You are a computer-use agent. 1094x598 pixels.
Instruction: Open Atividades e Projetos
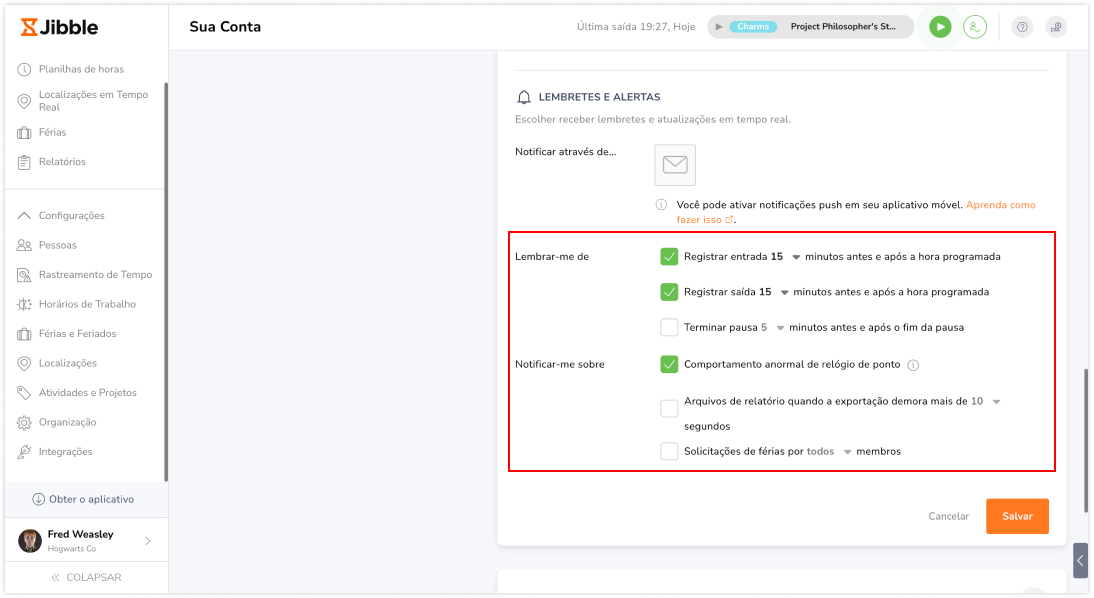click(89, 392)
